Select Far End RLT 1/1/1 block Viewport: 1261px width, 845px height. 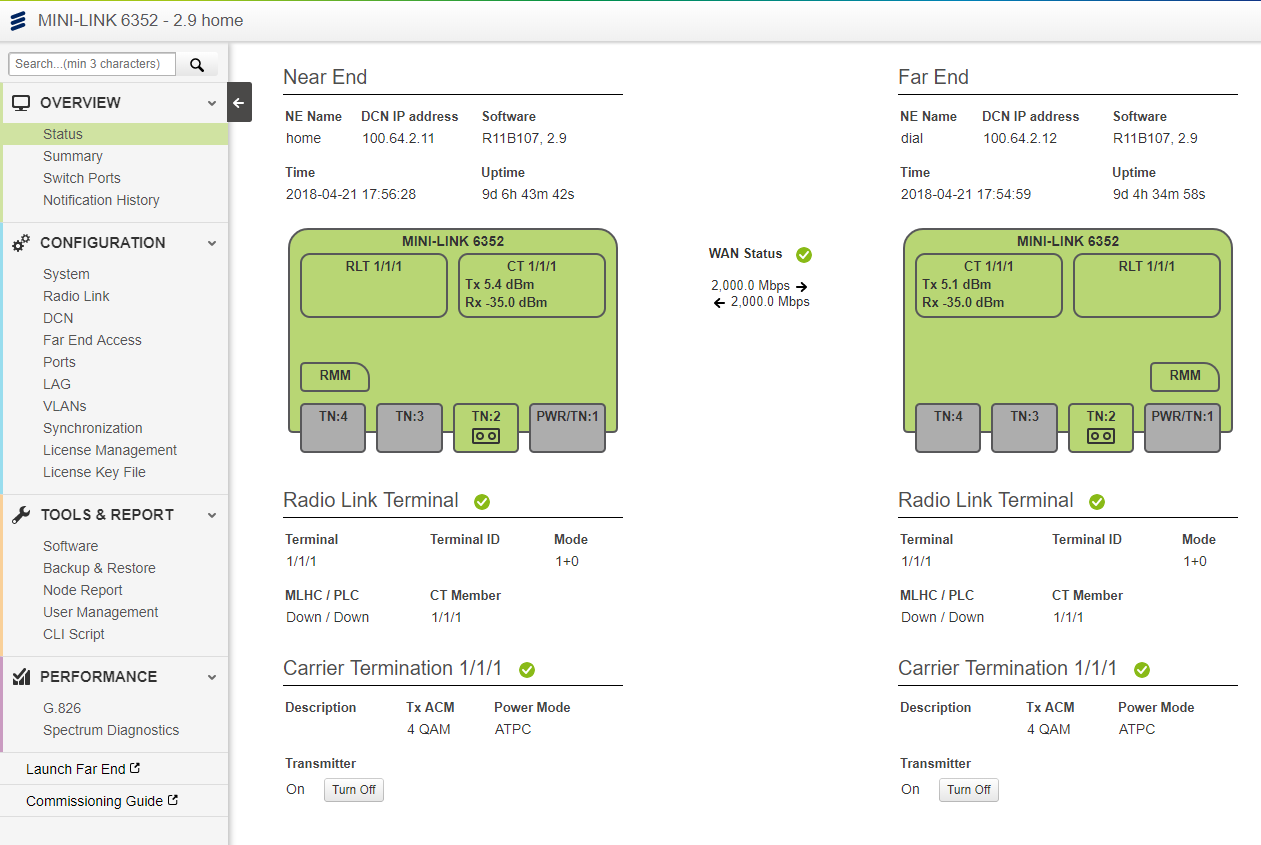(x=1147, y=286)
